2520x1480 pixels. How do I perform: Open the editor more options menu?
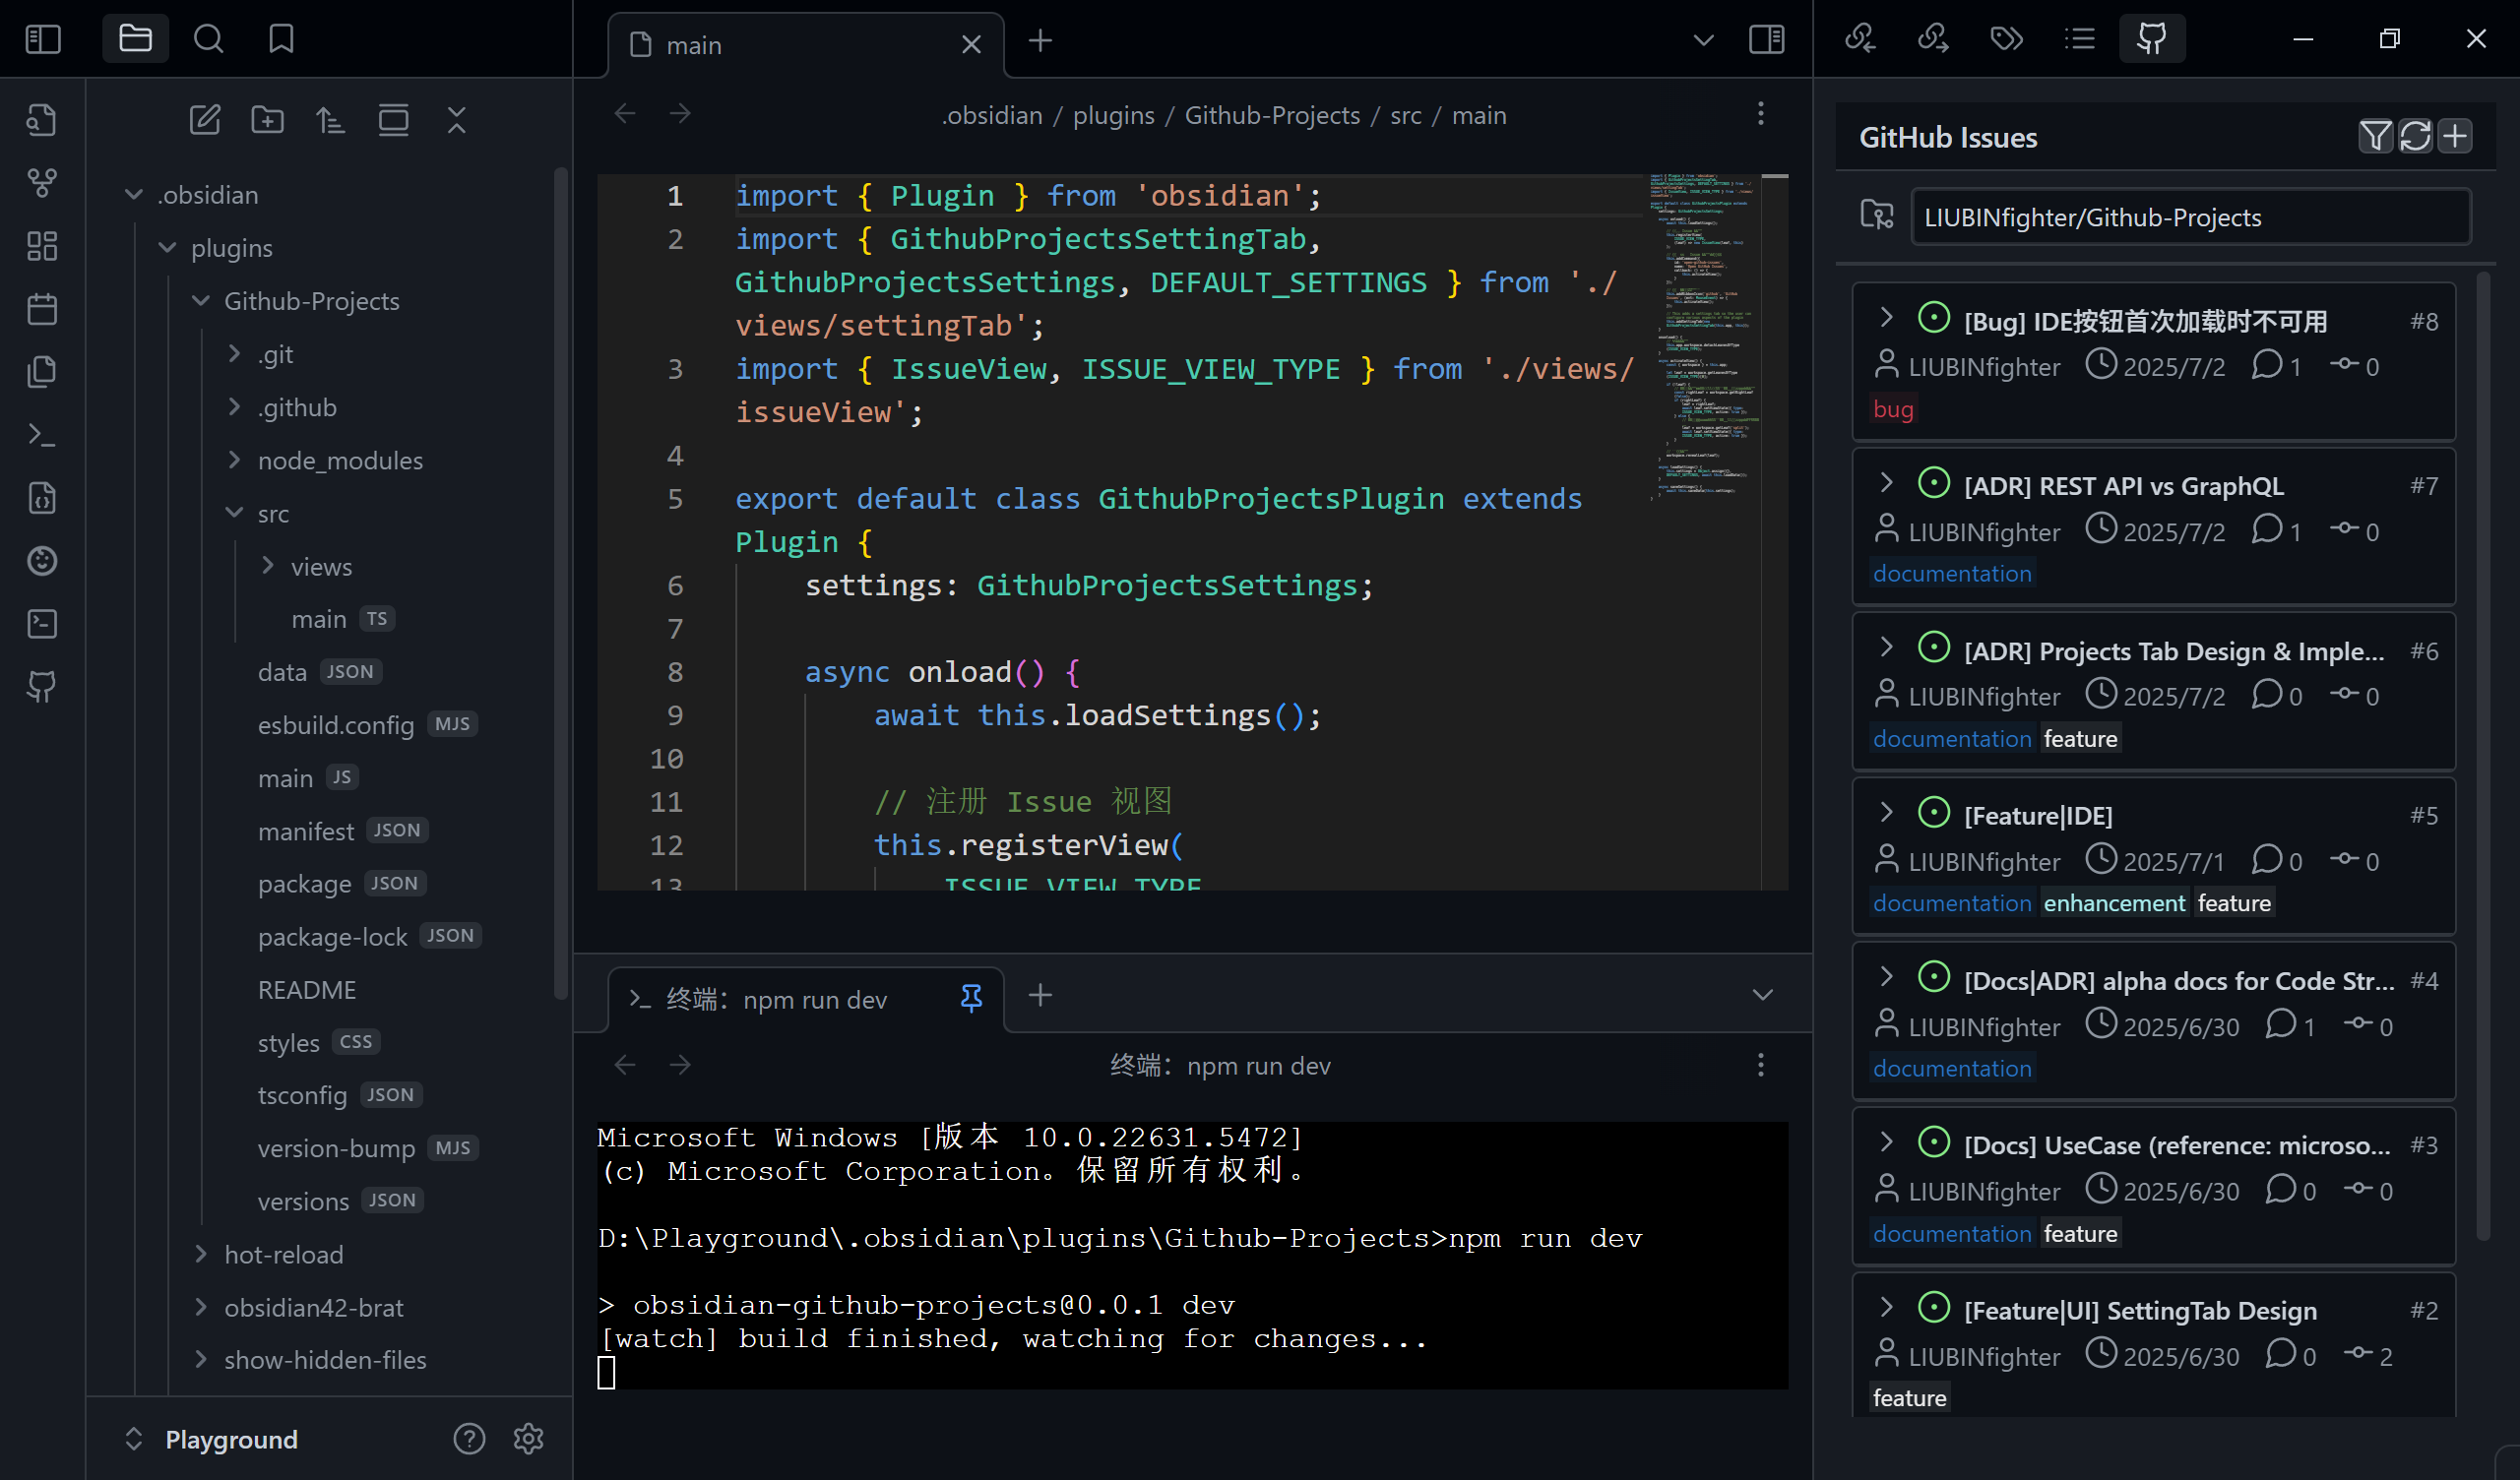coord(1761,114)
